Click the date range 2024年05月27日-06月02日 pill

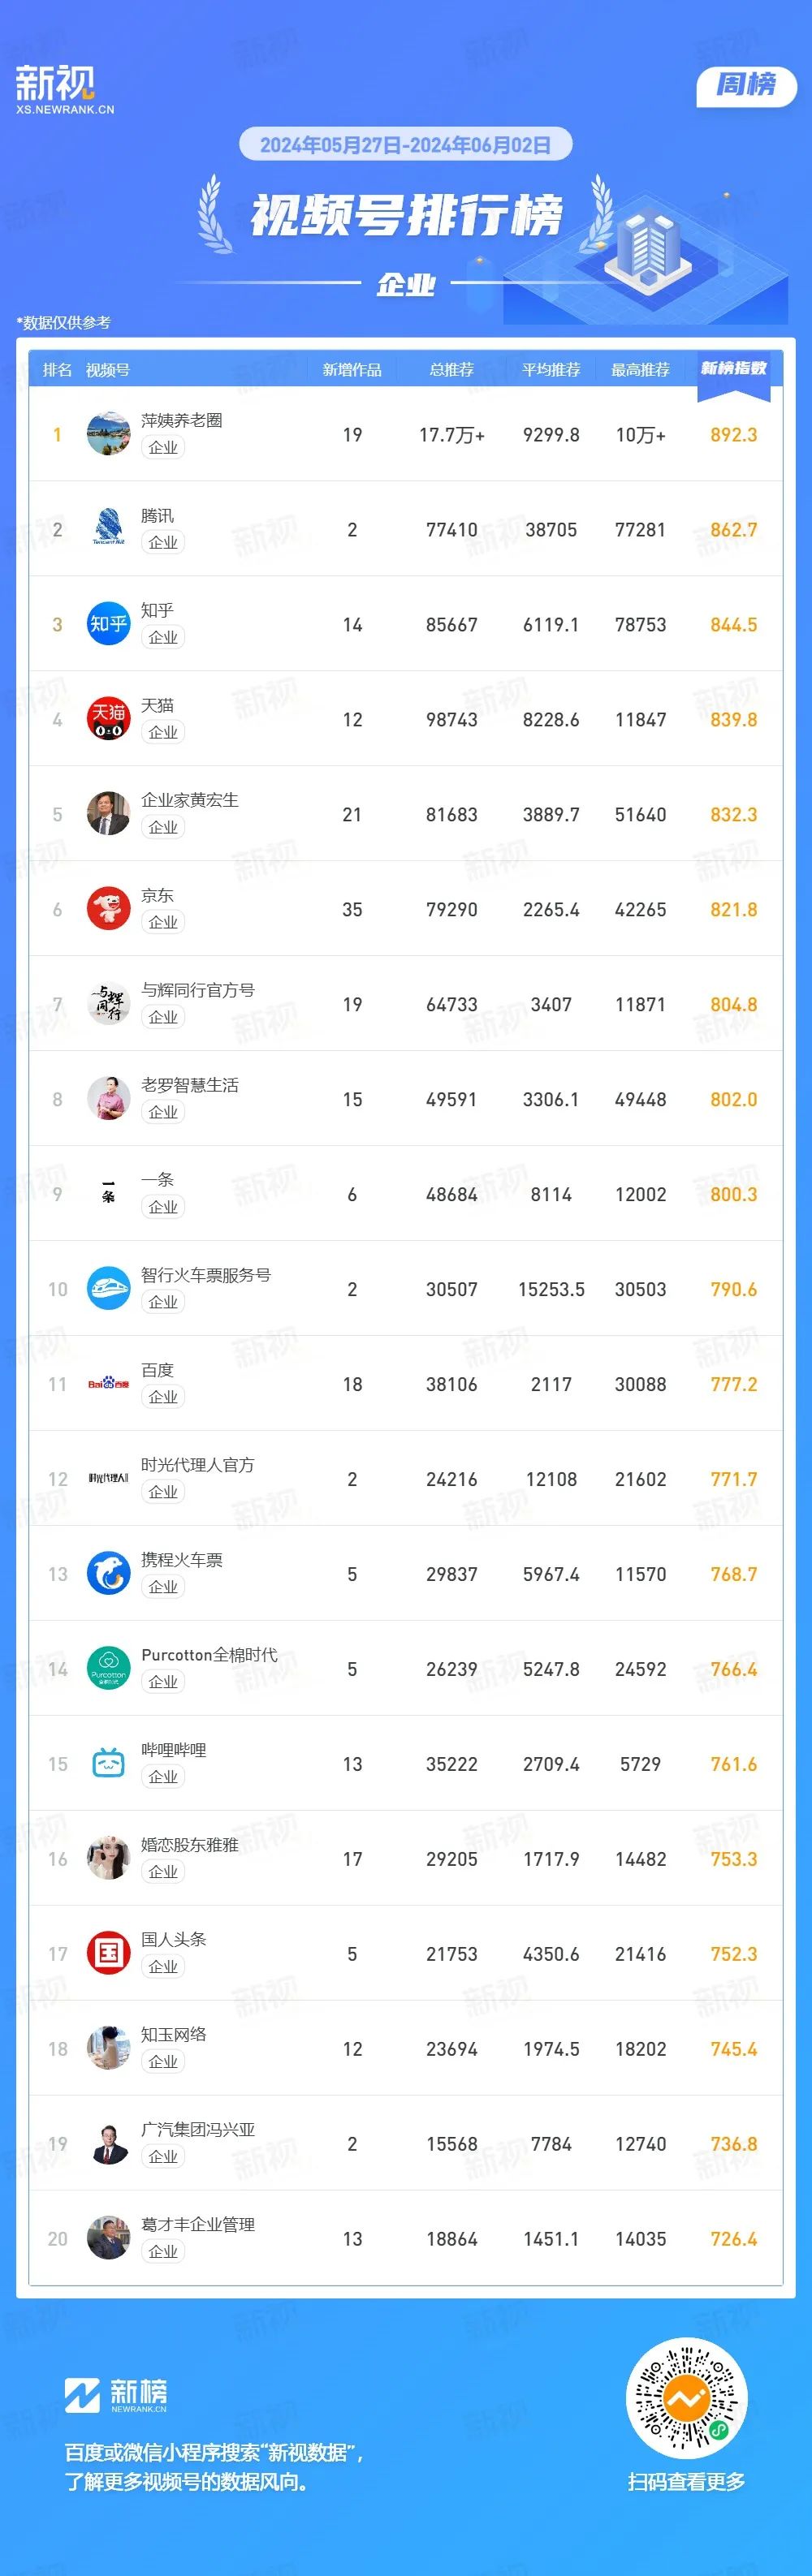tap(405, 145)
